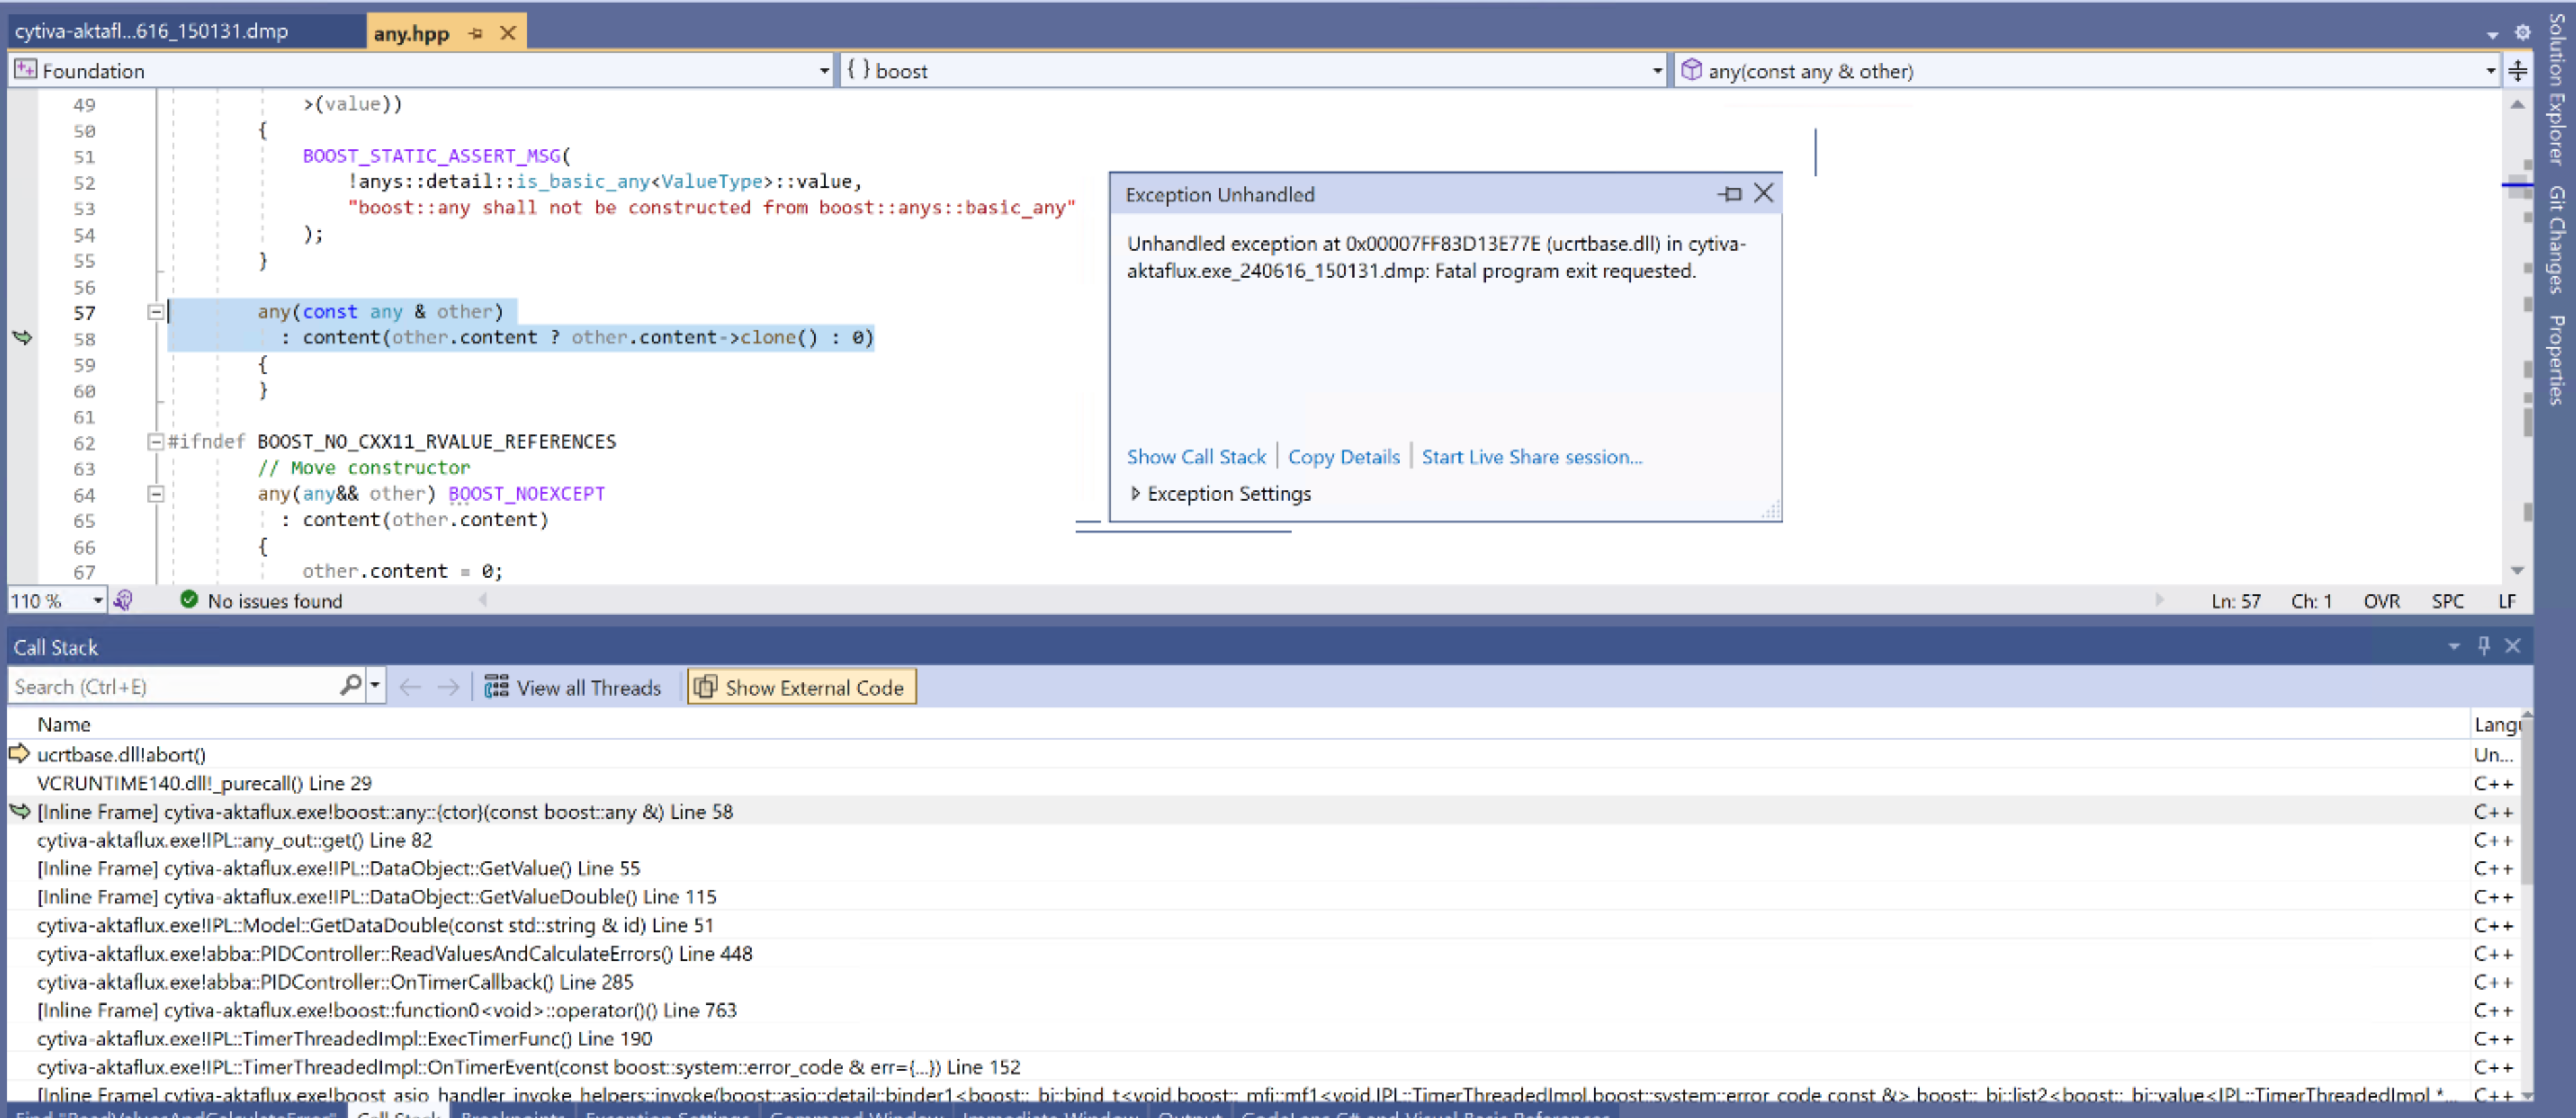Viewport: 2576px width, 1118px height.
Task: Close the any.hpp tab
Action: coord(508,33)
